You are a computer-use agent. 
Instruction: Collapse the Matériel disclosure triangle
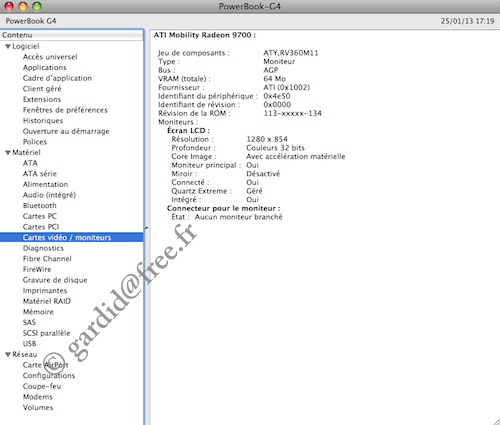pyautogui.click(x=8, y=153)
